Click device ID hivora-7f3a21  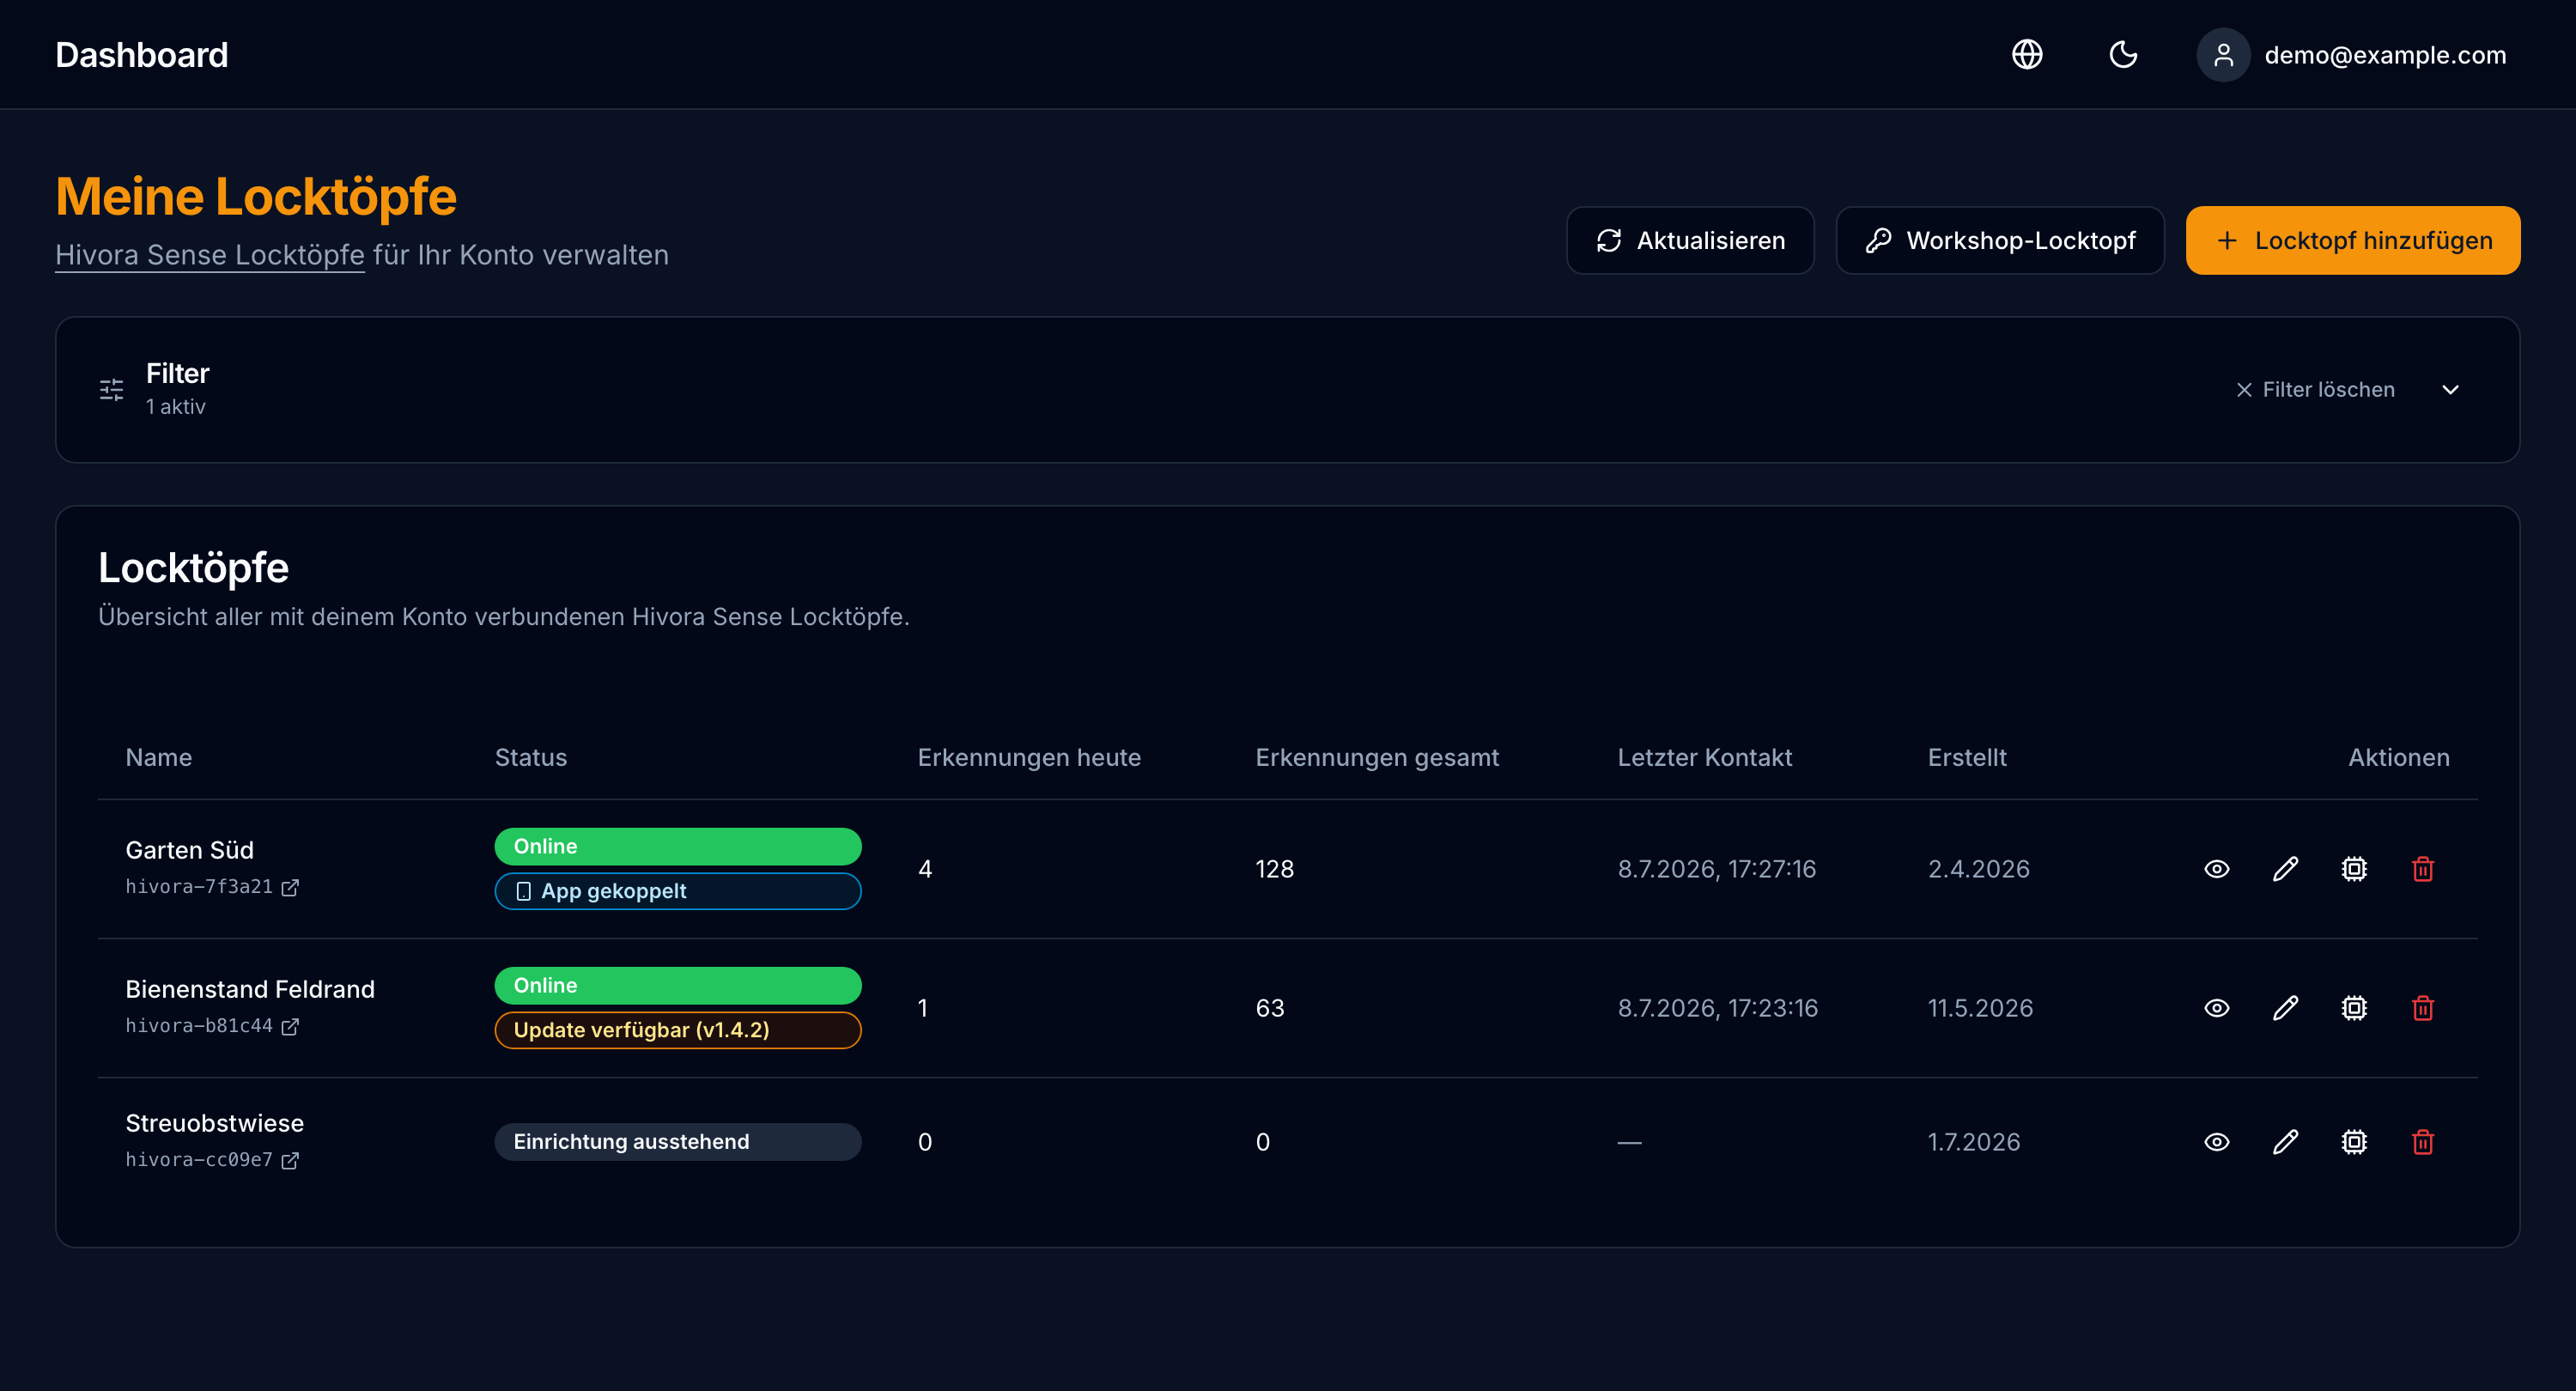click(199, 887)
